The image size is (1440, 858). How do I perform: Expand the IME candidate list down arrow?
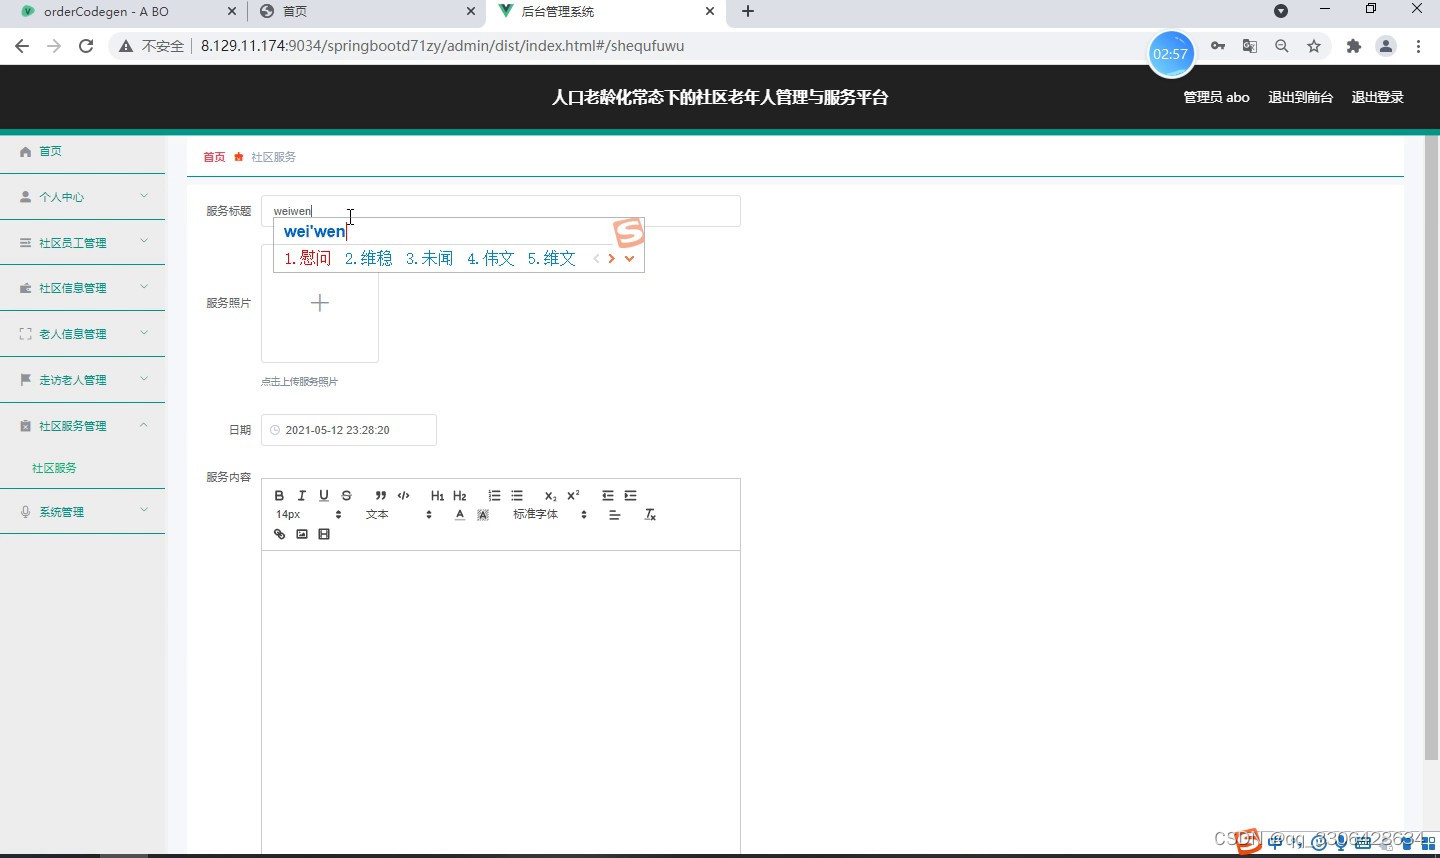629,259
